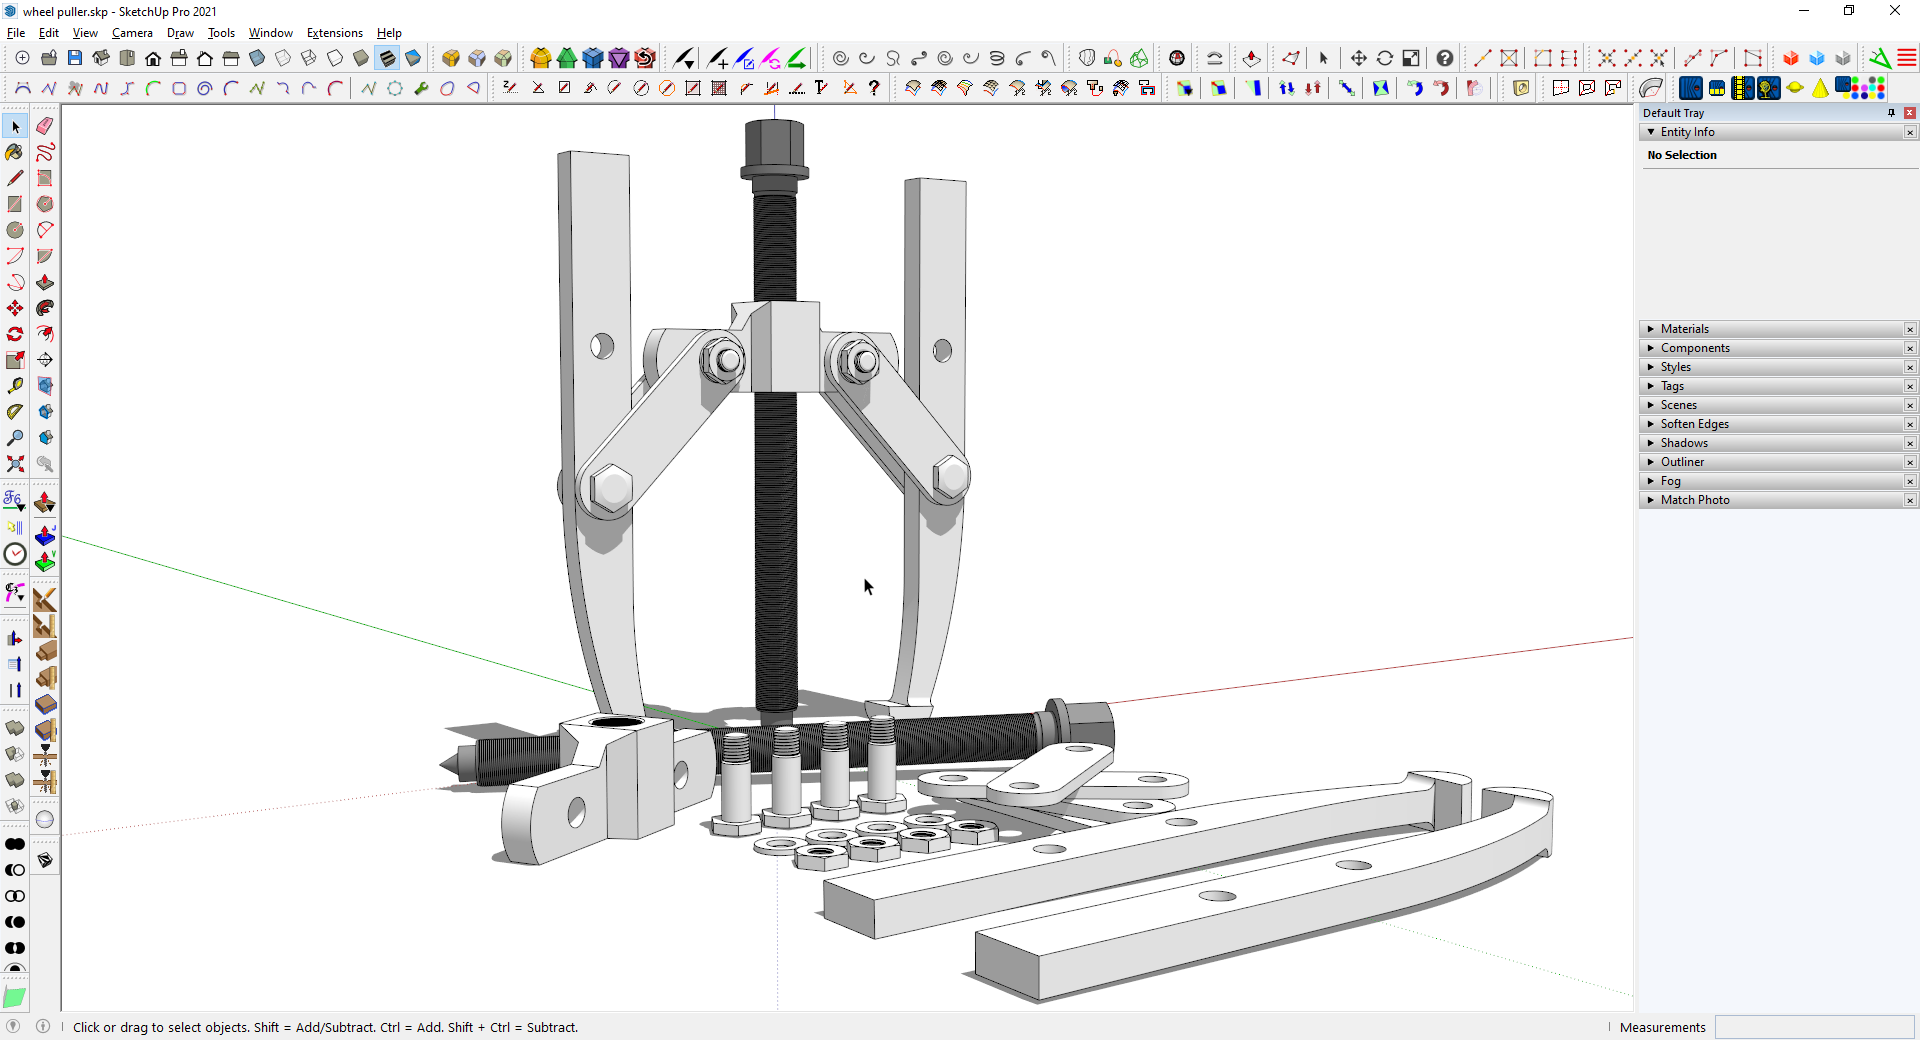Activate the Line pencil tool

coord(15,178)
